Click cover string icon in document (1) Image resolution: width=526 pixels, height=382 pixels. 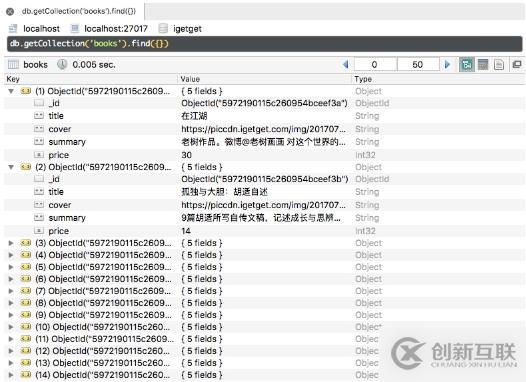39,129
